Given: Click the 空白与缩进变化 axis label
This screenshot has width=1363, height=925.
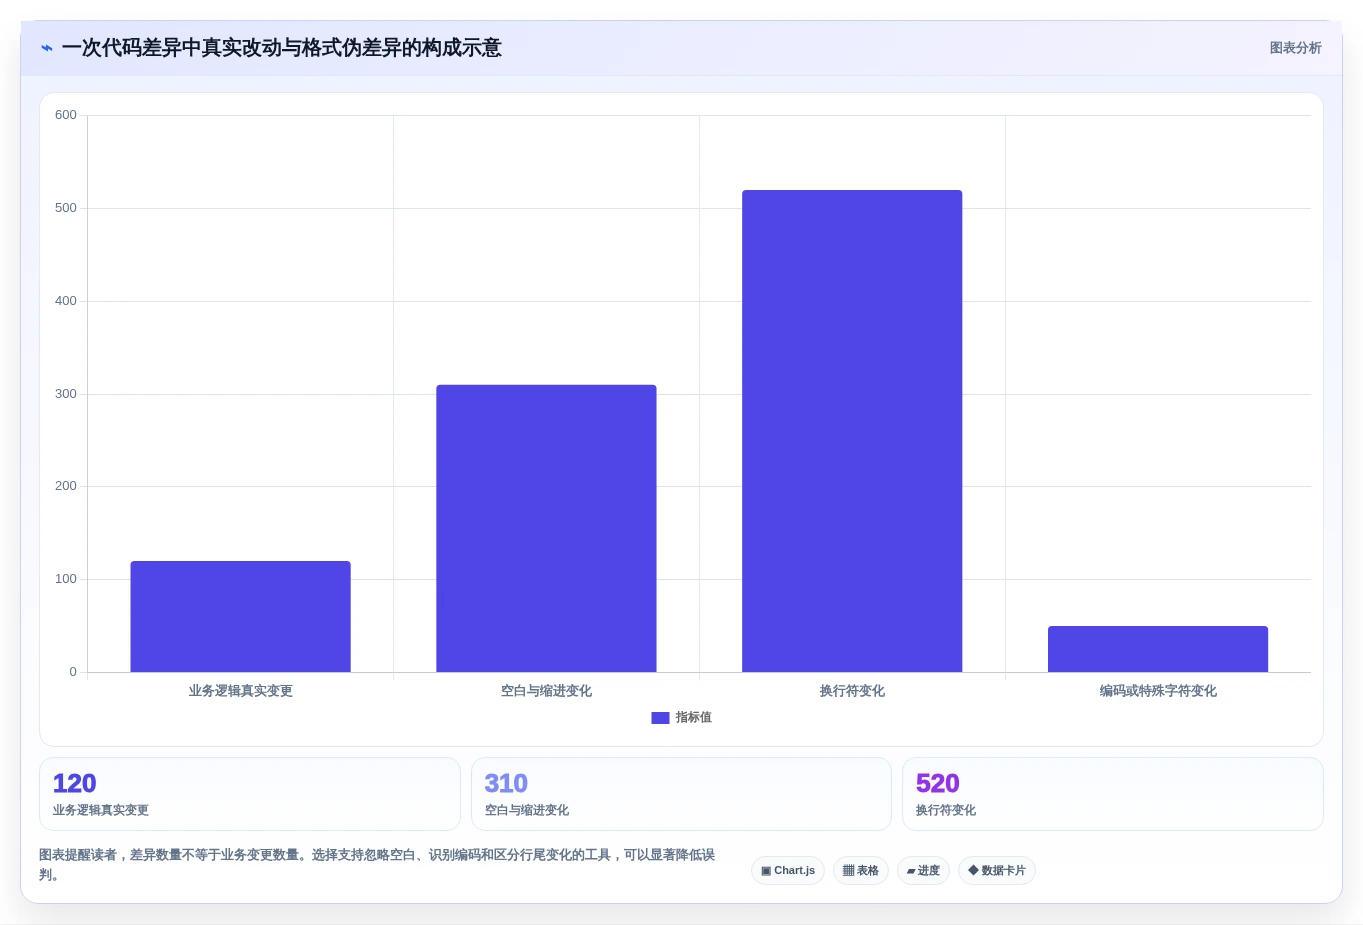Looking at the screenshot, I should [546, 691].
